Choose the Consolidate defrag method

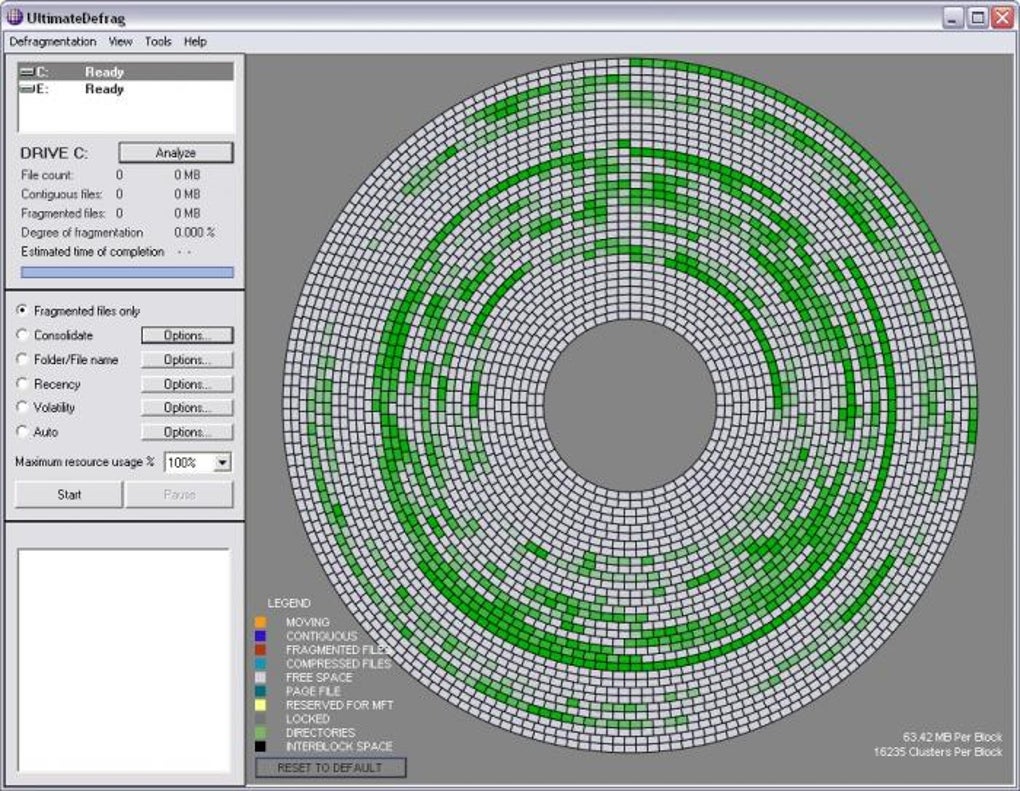tap(23, 335)
